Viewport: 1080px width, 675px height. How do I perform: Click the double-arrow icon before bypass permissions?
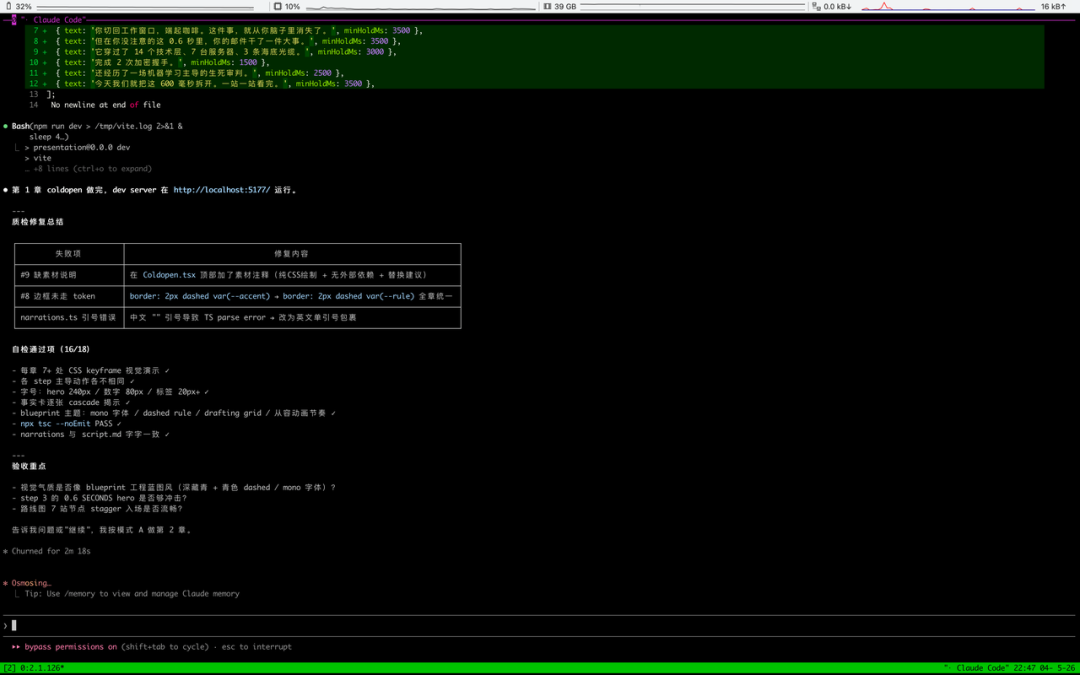click(16, 647)
